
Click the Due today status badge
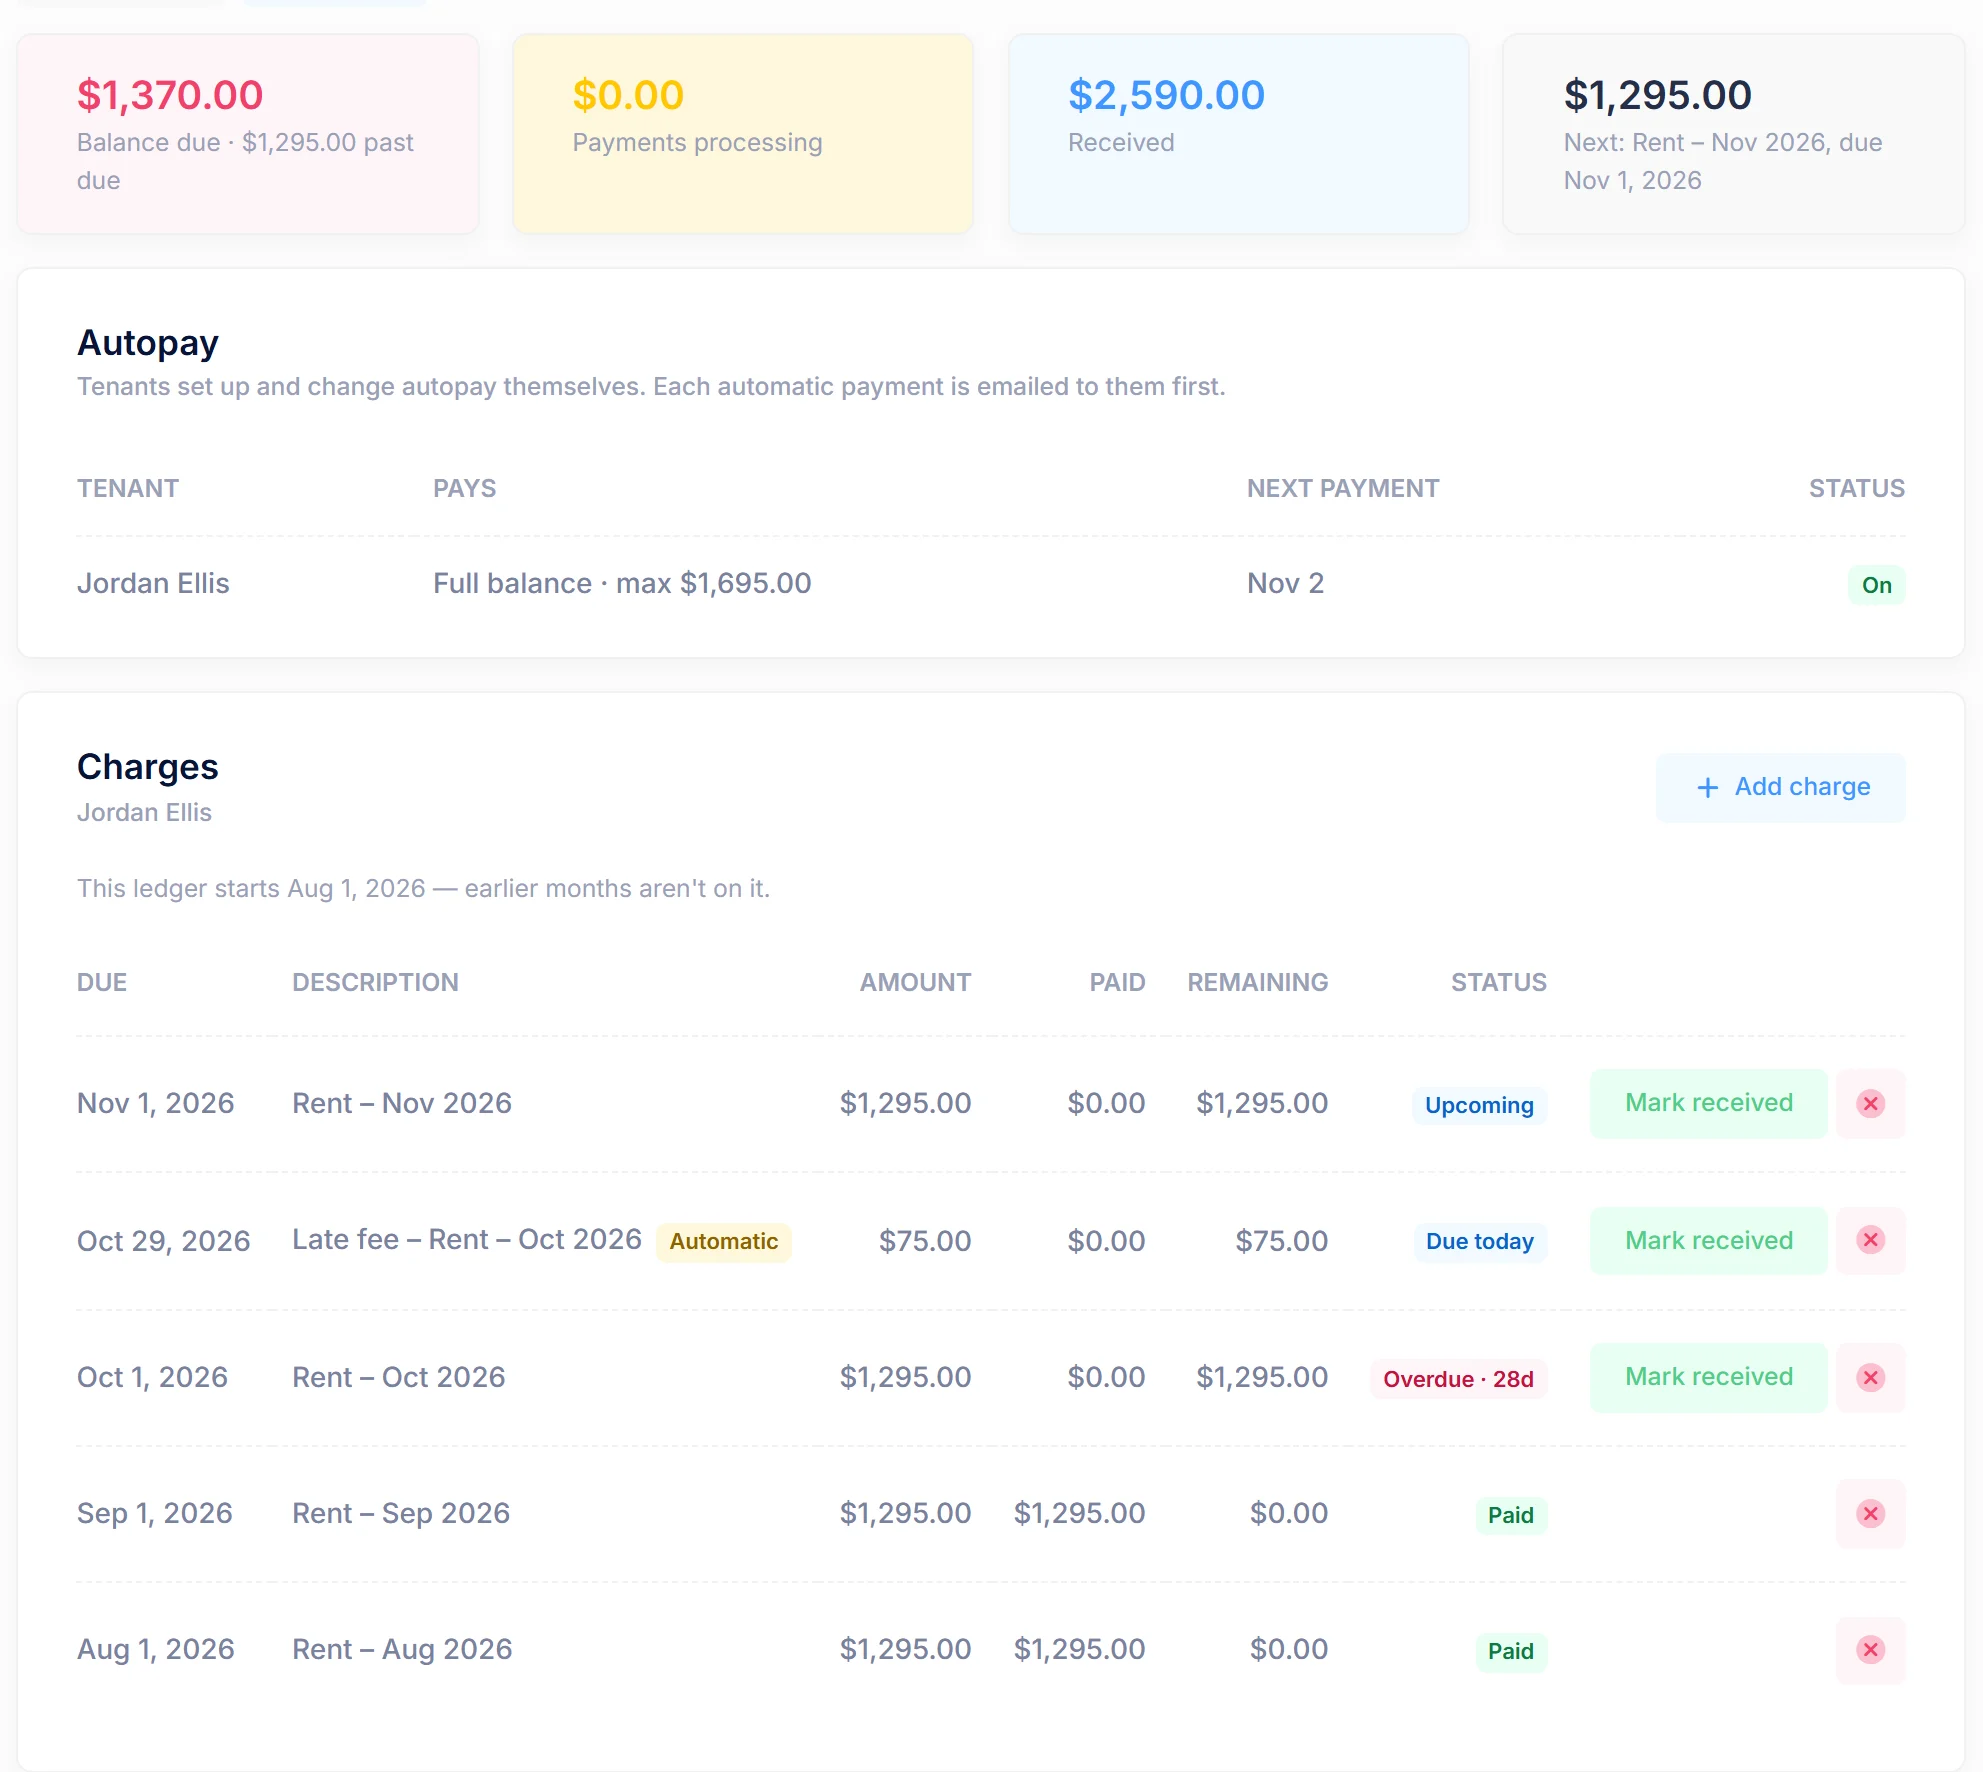(1479, 1241)
